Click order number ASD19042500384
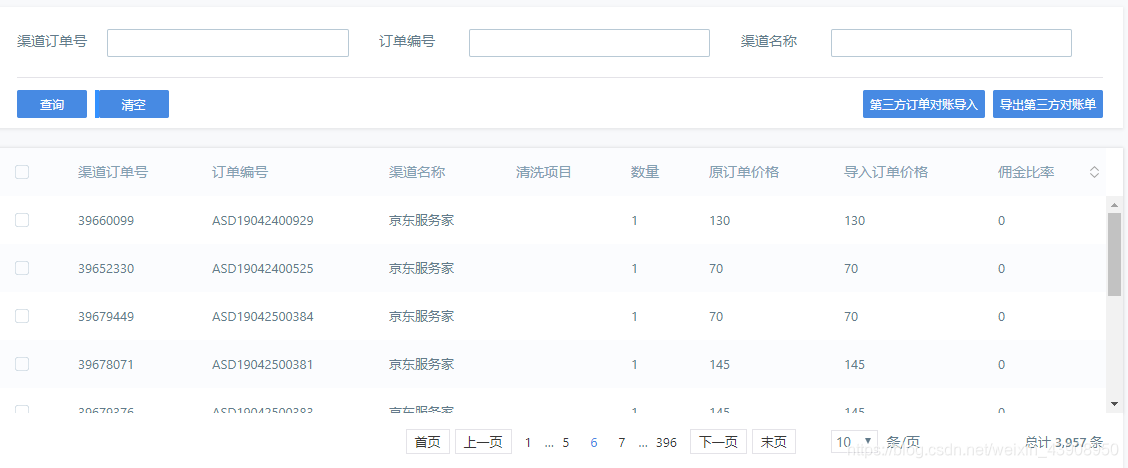The width and height of the screenshot is (1128, 468). (x=263, y=316)
